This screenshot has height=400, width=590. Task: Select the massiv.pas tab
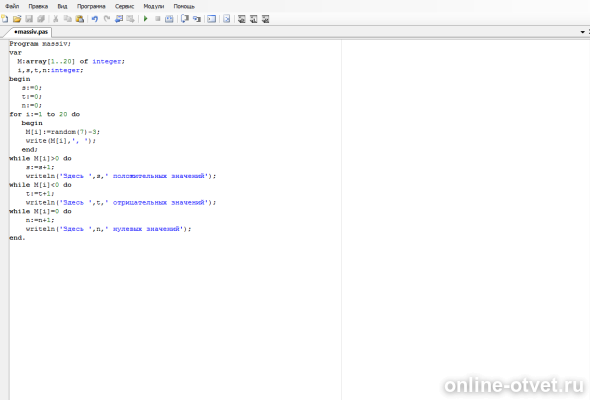click(x=31, y=32)
